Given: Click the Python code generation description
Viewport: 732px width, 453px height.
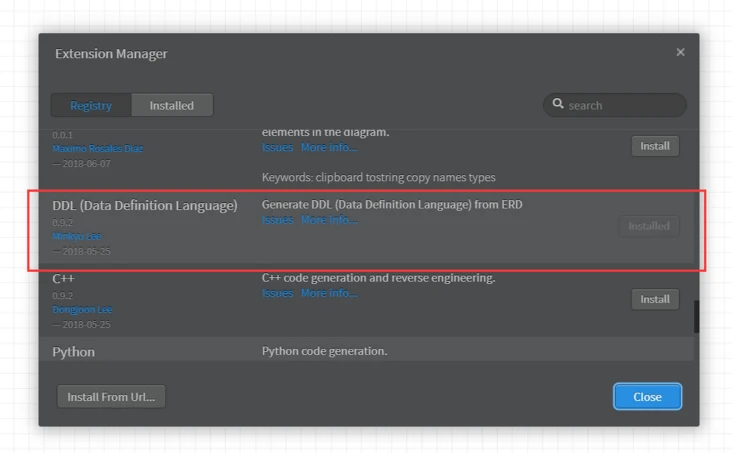Looking at the screenshot, I should [324, 351].
